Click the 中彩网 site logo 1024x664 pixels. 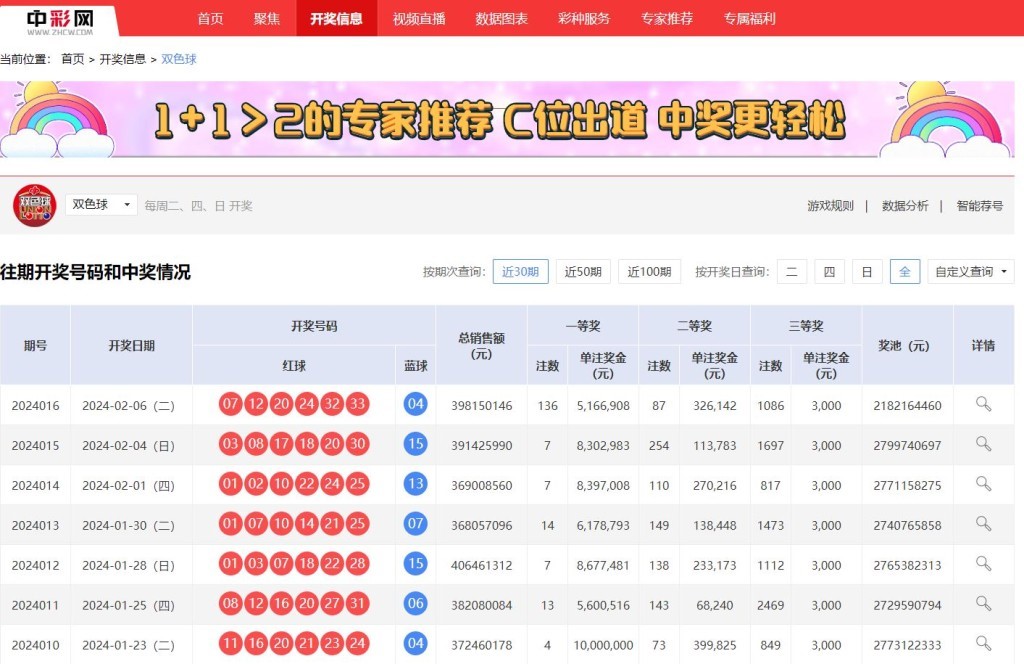[x=60, y=20]
